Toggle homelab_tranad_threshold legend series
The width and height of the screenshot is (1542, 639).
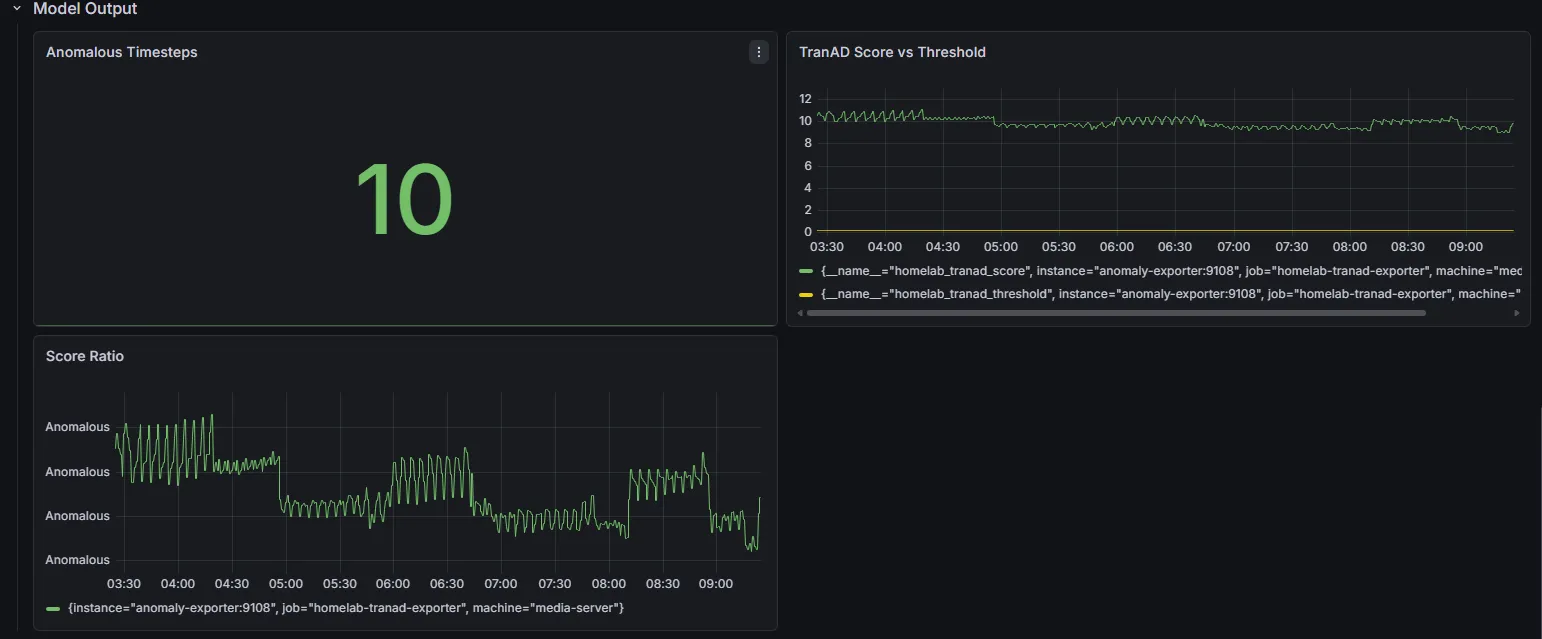click(x=1170, y=294)
